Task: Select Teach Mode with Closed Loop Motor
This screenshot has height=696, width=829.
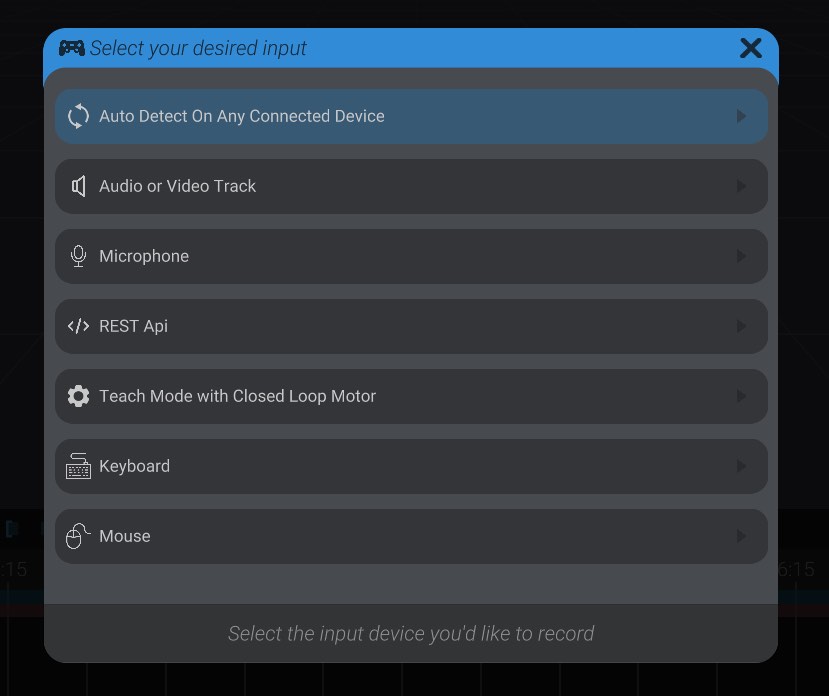Action: (411, 396)
